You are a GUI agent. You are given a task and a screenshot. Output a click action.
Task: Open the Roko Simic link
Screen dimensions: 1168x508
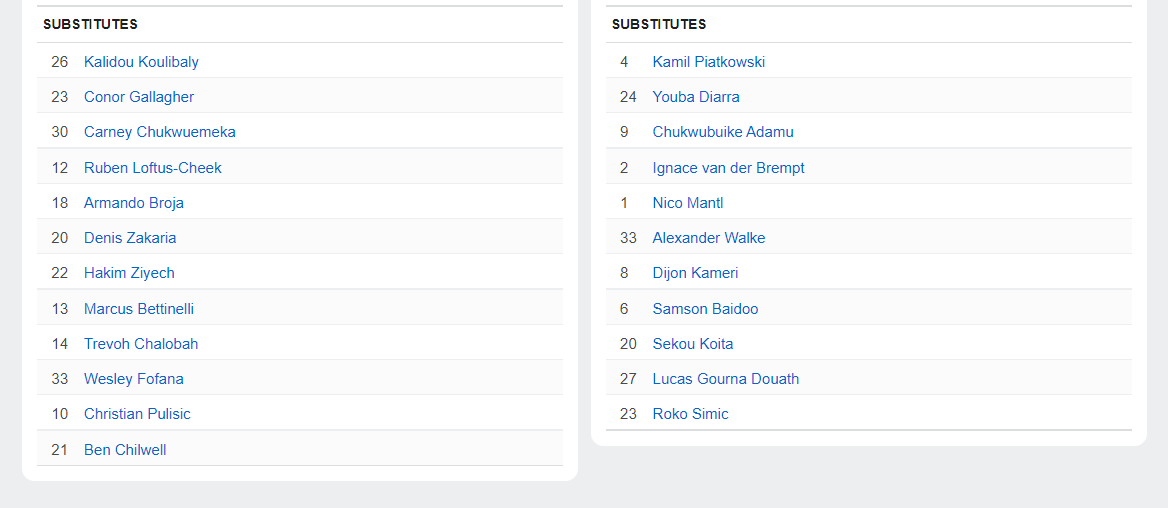691,414
